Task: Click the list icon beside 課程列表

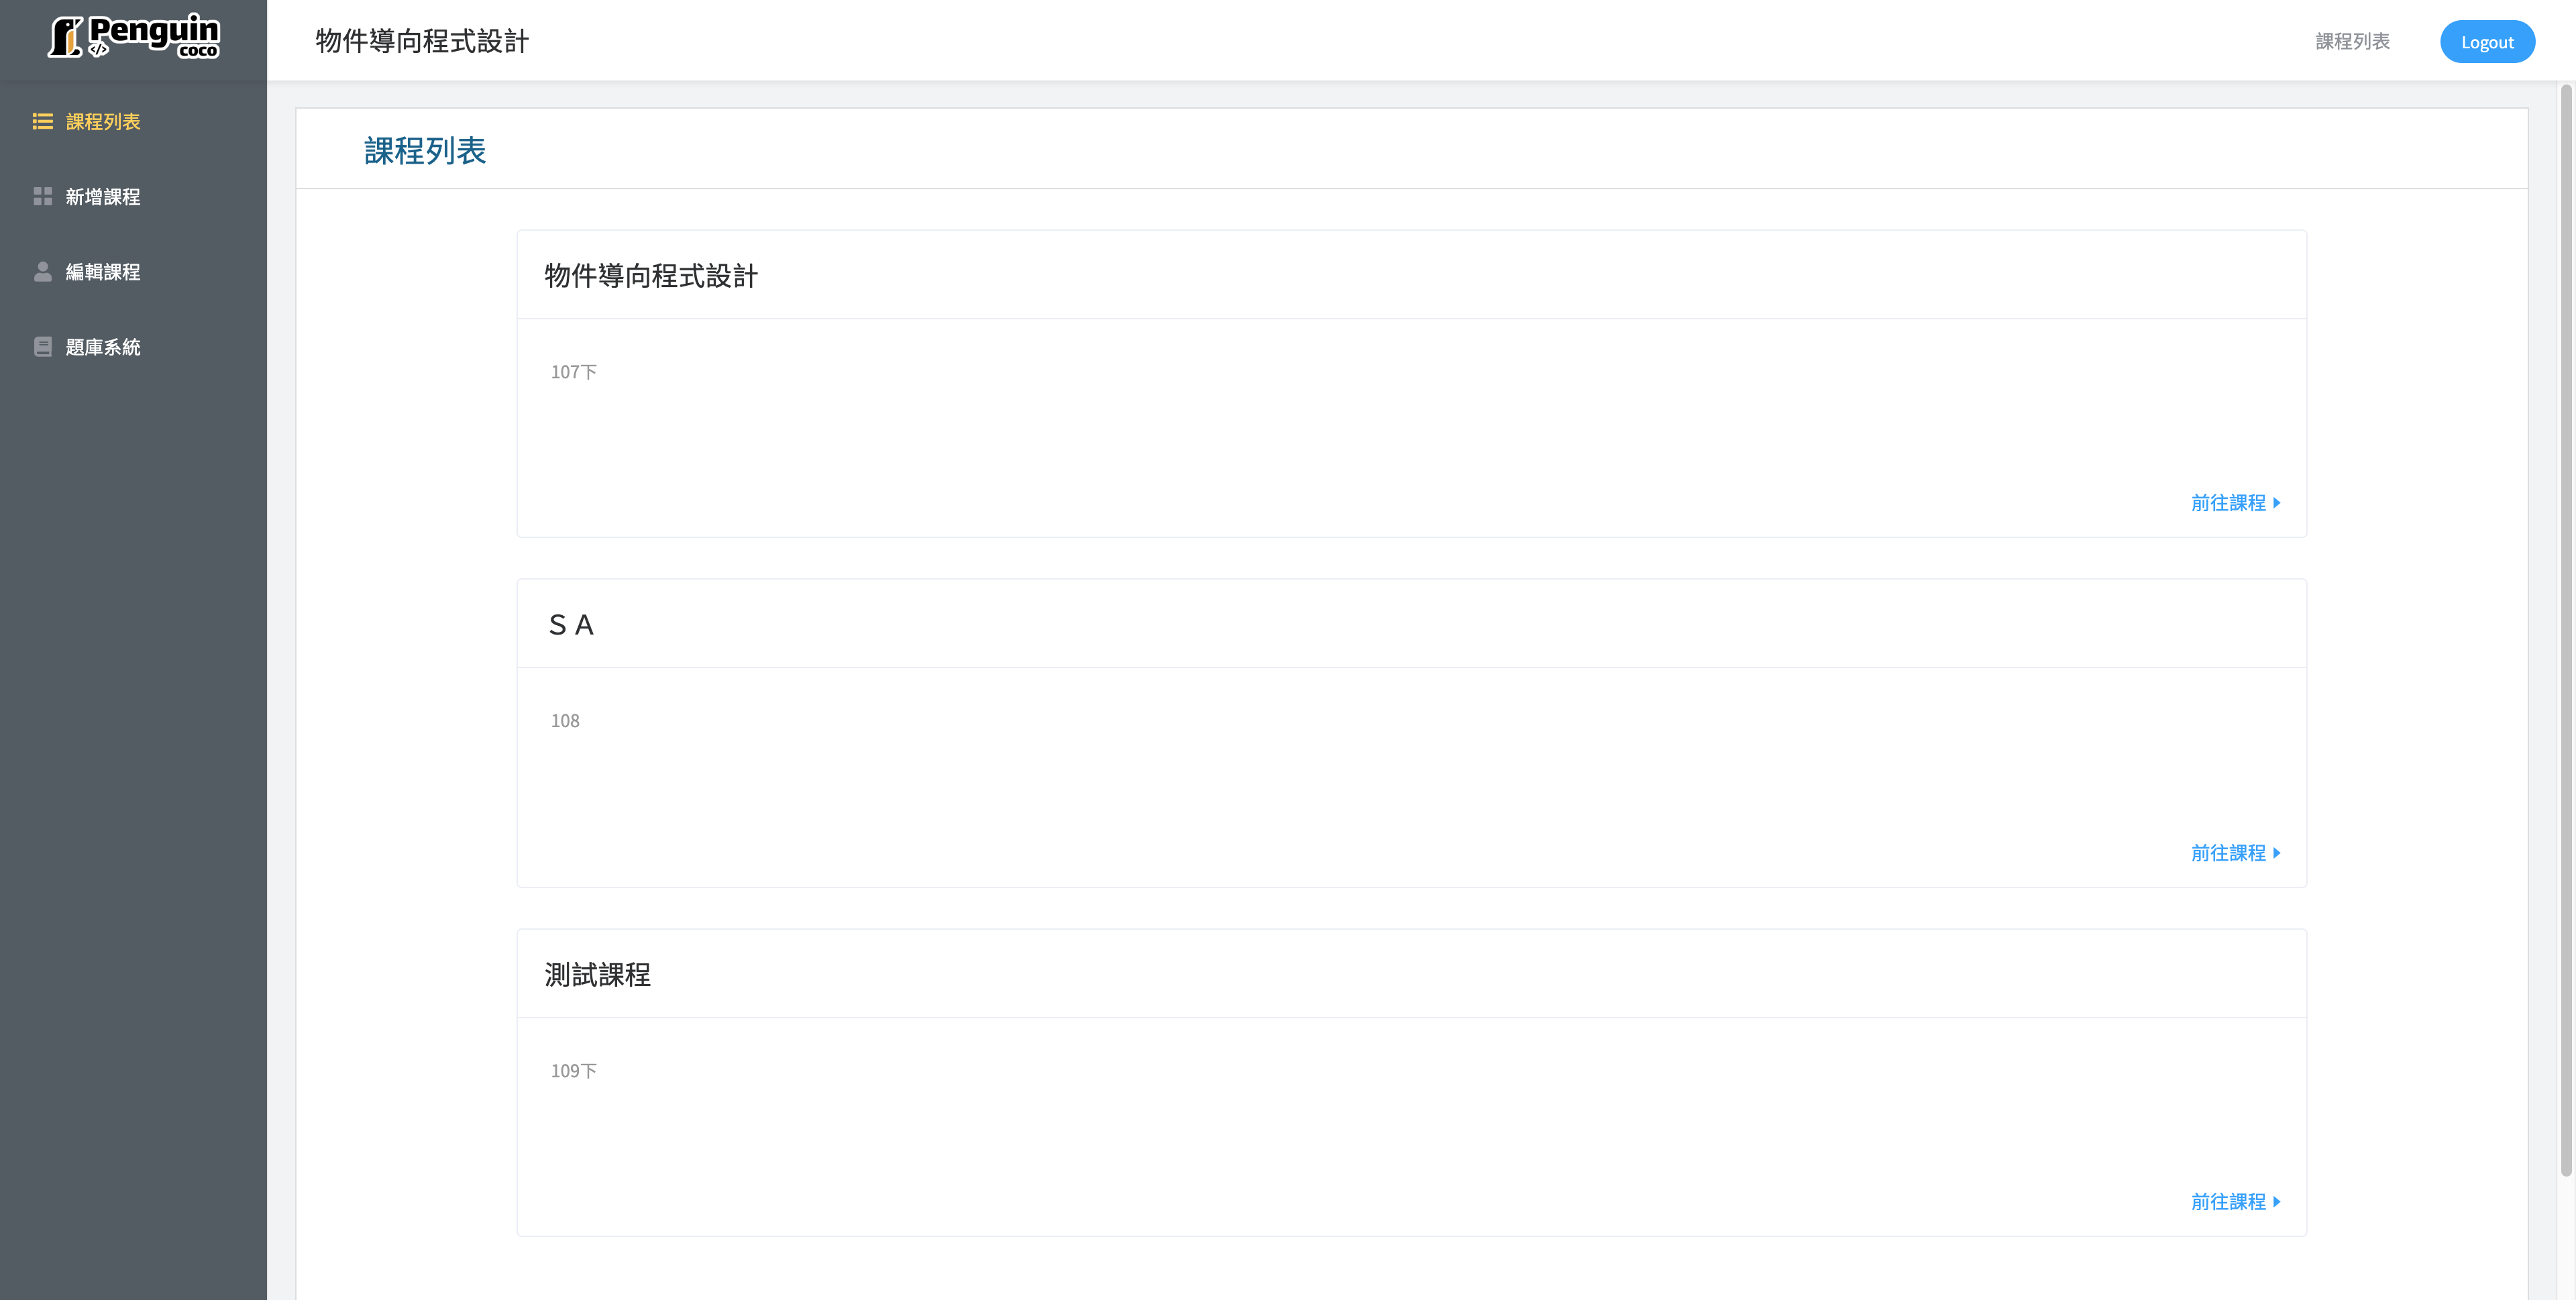Action: point(42,121)
